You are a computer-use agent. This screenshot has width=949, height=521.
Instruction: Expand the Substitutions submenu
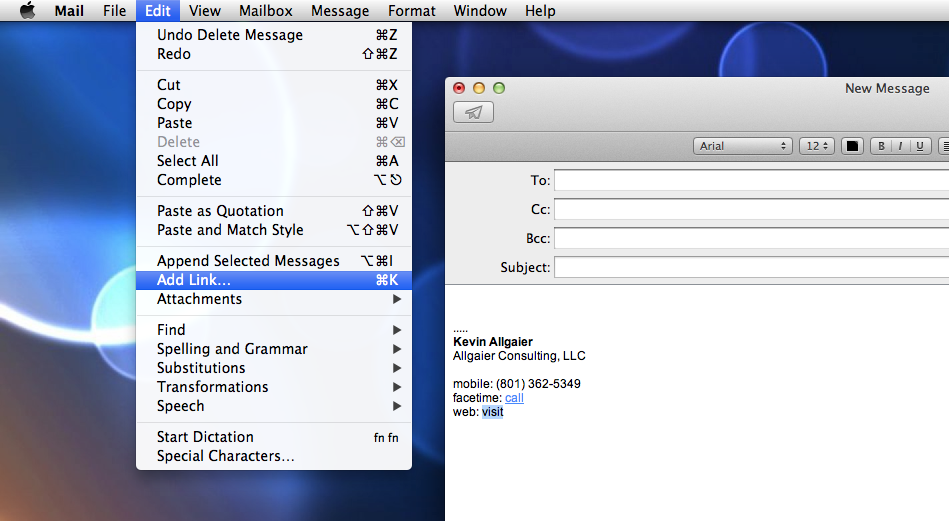274,368
